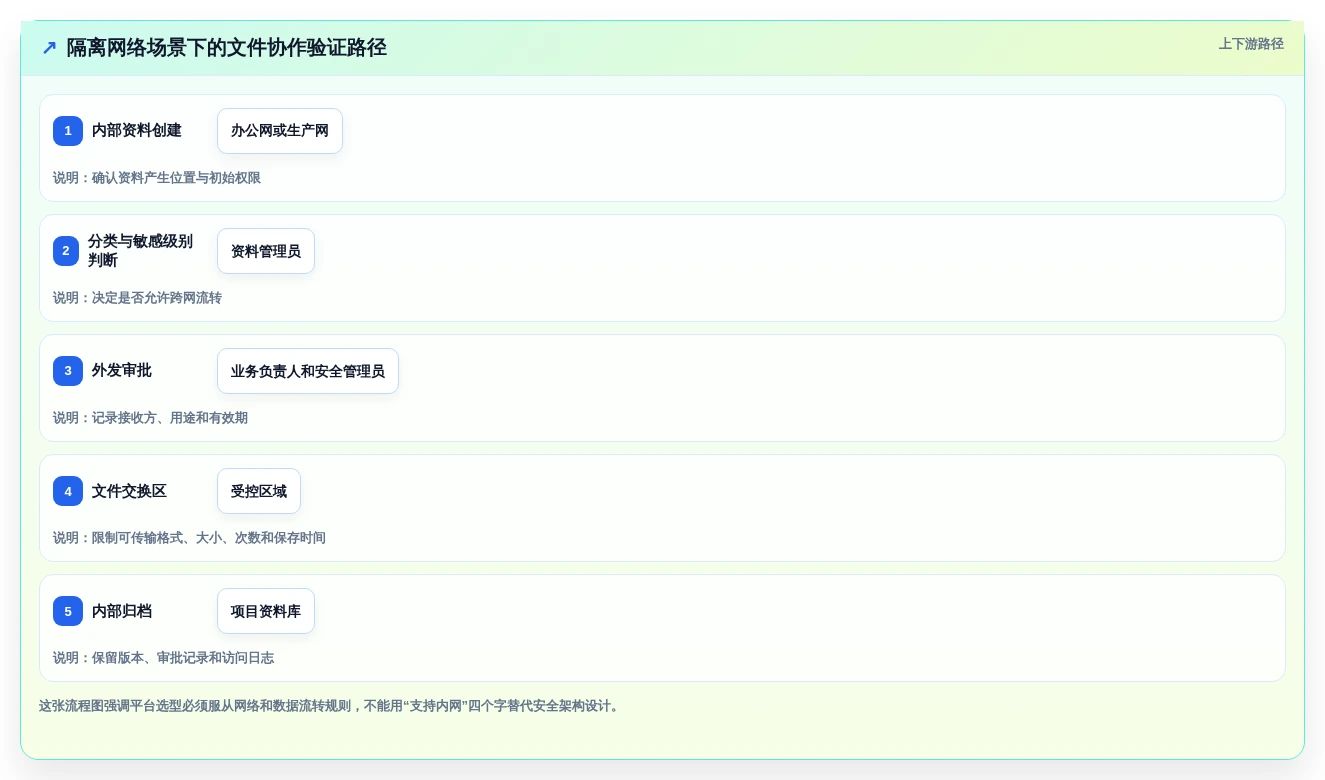Image resolution: width=1325 pixels, height=780 pixels.
Task: Click the 受控区域 tag
Action: (x=259, y=491)
